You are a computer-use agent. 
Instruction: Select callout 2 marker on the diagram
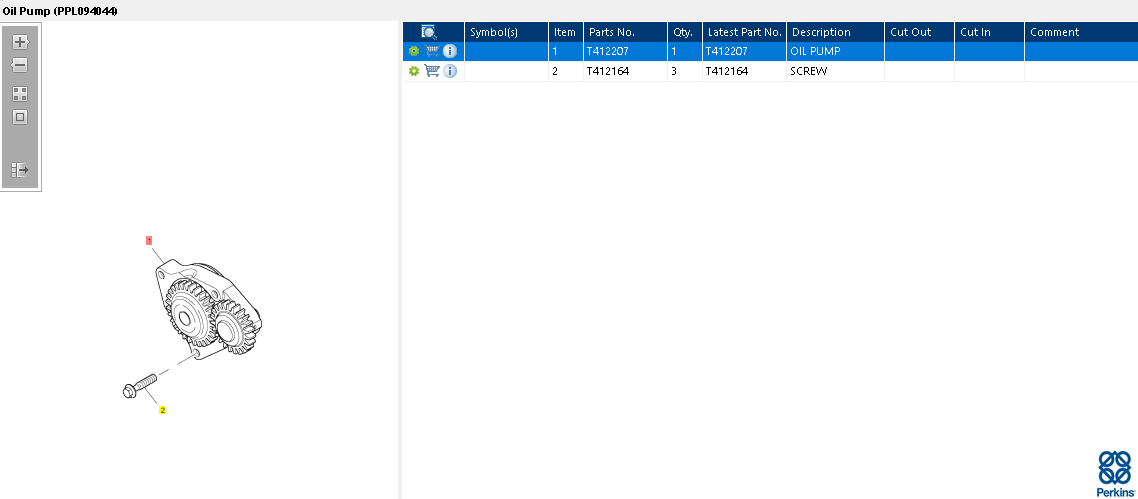163,410
